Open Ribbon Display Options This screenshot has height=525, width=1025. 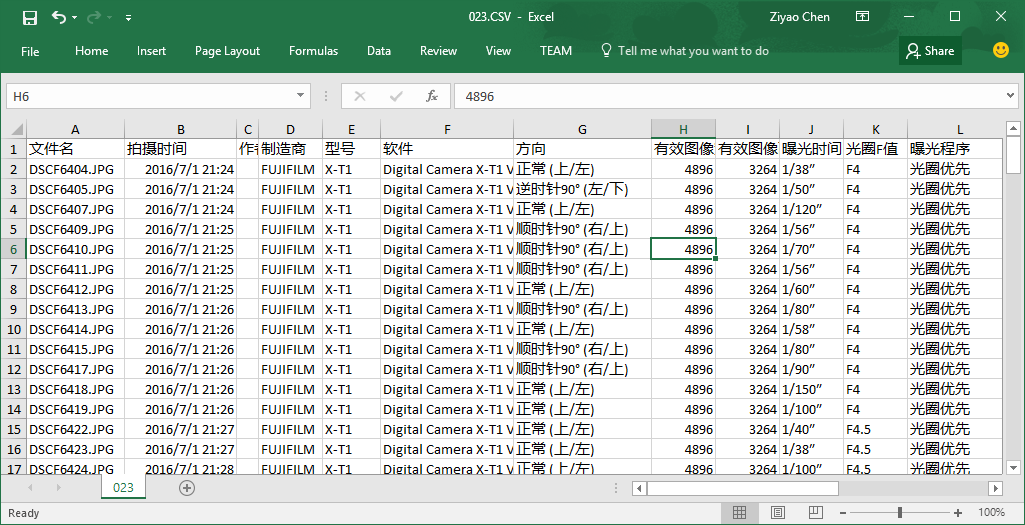[x=862, y=16]
